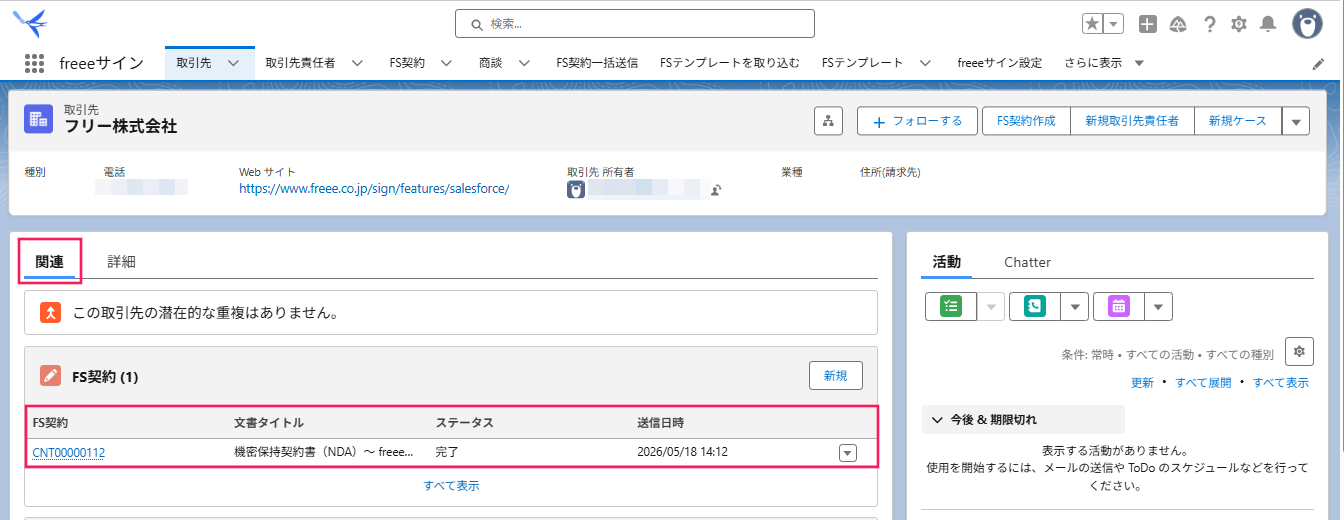Switch to the 活動 tab
1344x520 pixels.
(946, 262)
